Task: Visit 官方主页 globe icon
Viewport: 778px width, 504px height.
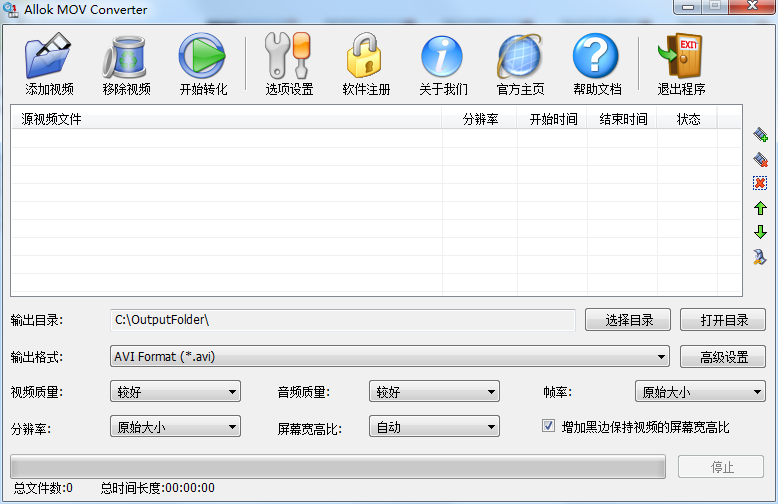Action: (x=519, y=56)
